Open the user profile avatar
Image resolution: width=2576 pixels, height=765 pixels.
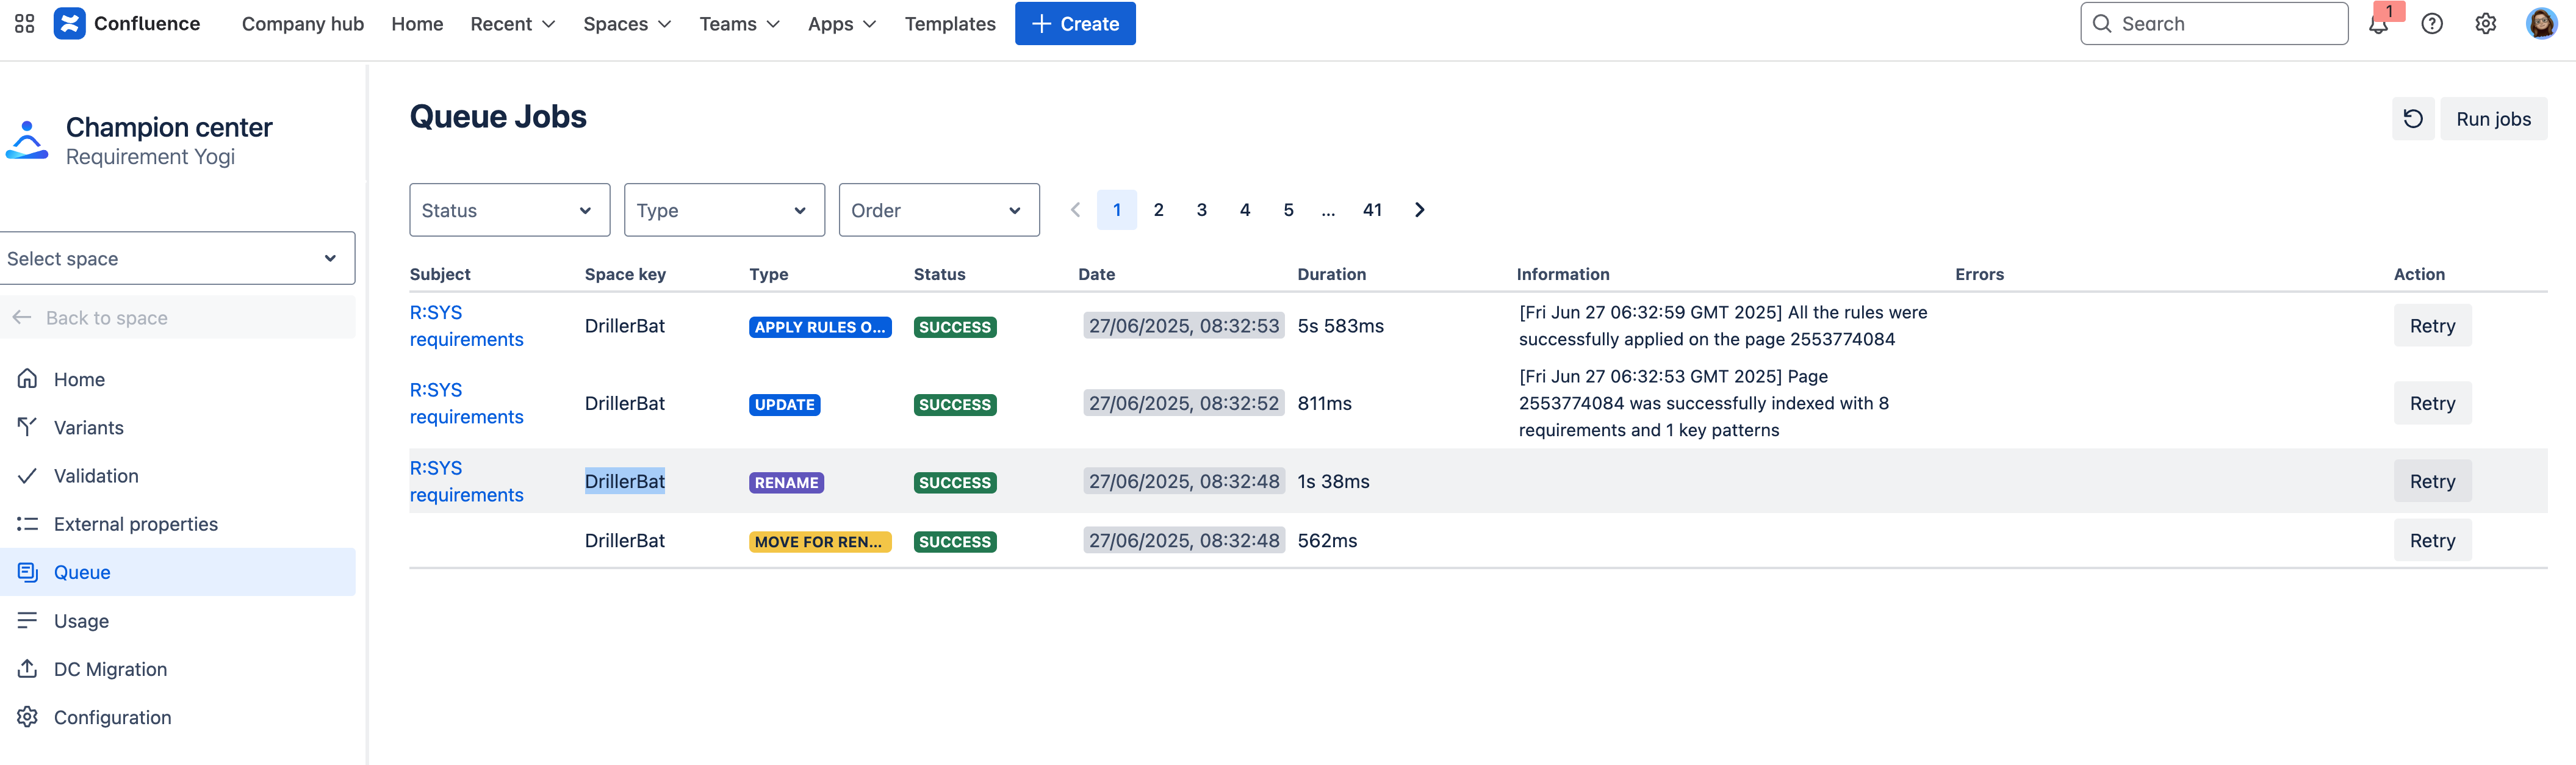tap(2540, 24)
